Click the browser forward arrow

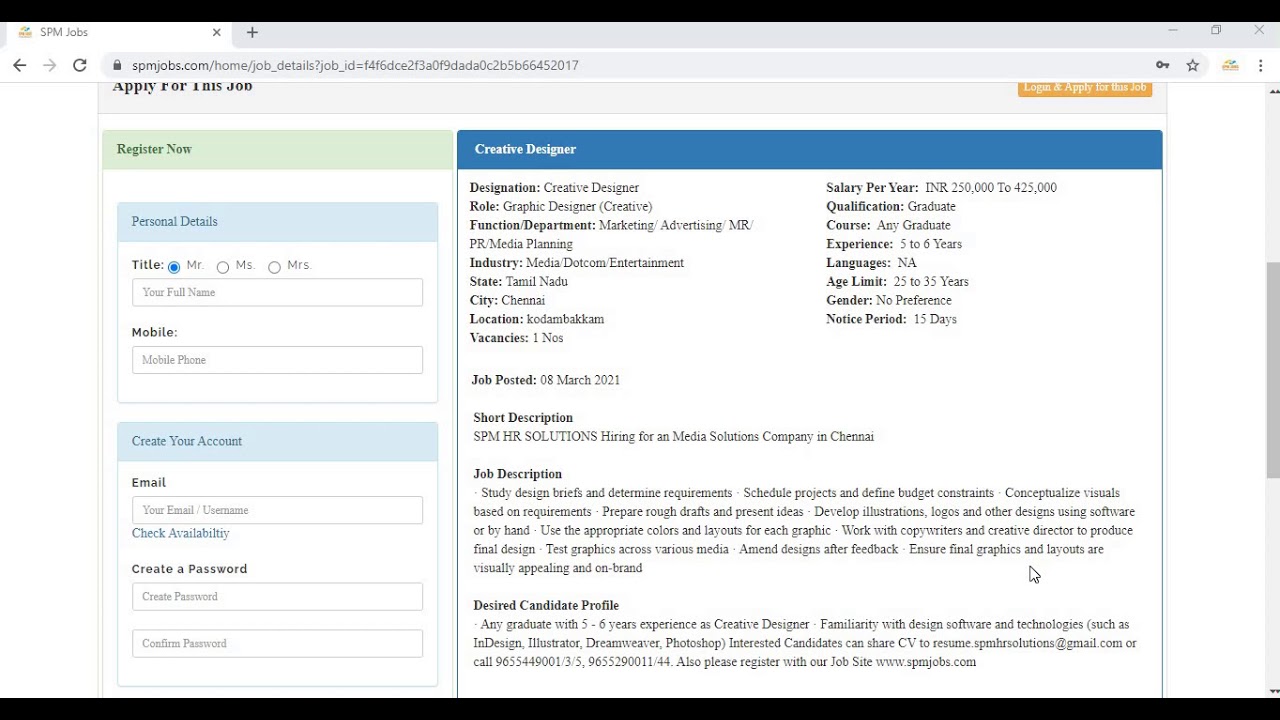[50, 65]
